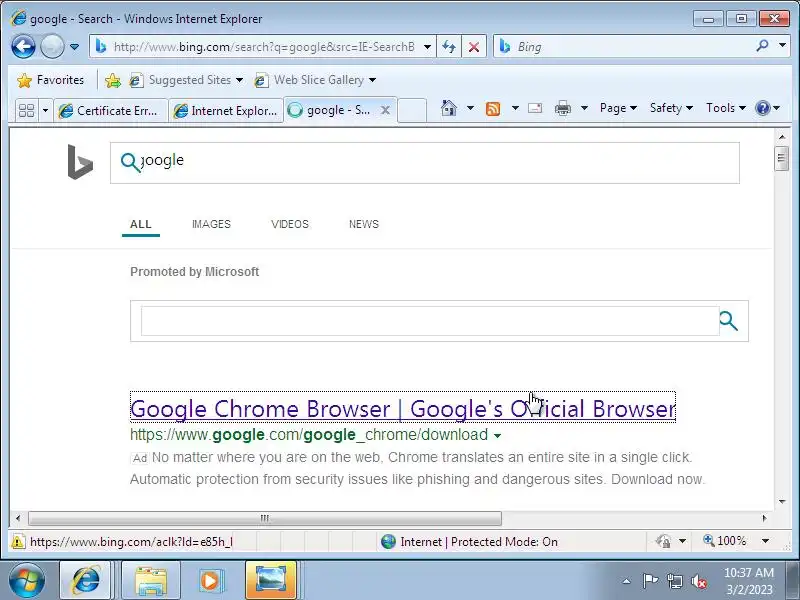This screenshot has height=600, width=800.
Task: Click the picture viewer taskbar icon
Action: click(x=271, y=581)
